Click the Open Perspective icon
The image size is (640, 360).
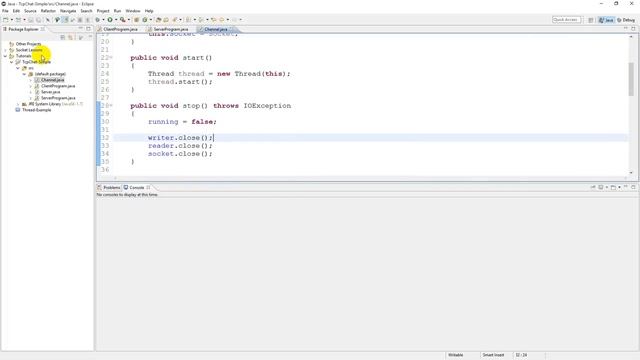point(591,20)
